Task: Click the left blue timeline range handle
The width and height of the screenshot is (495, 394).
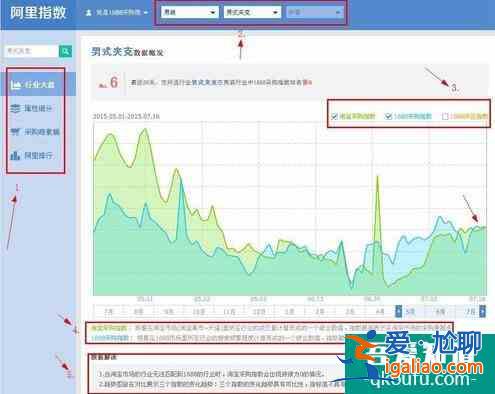Action: [x=398, y=311]
